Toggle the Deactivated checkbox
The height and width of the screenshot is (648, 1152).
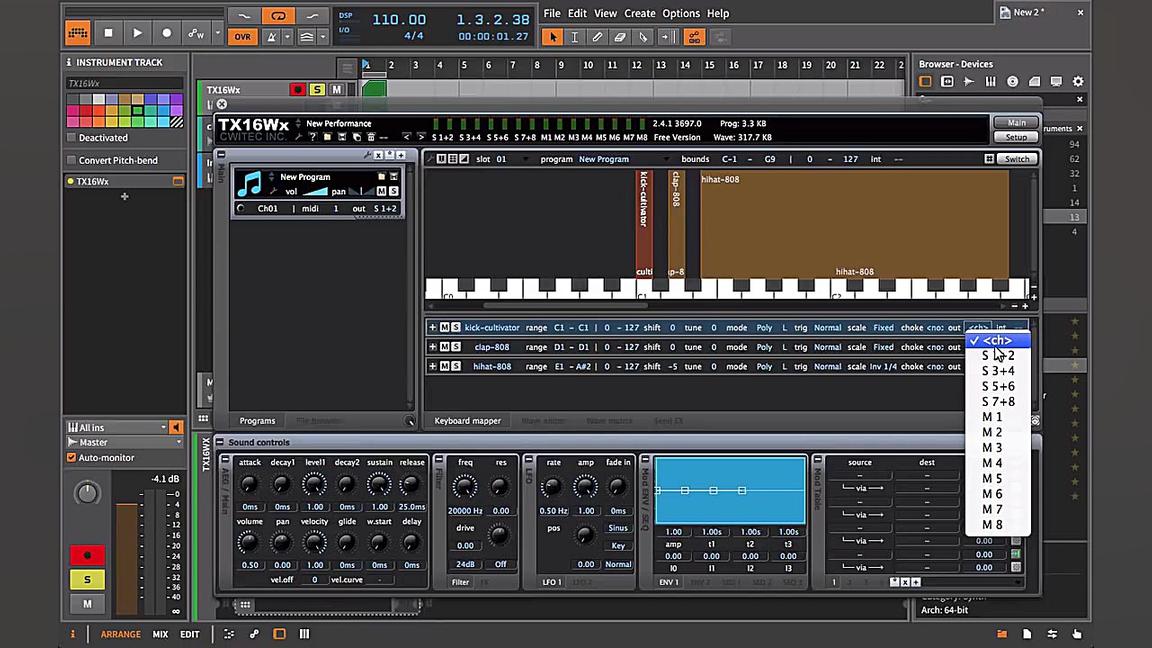point(71,137)
